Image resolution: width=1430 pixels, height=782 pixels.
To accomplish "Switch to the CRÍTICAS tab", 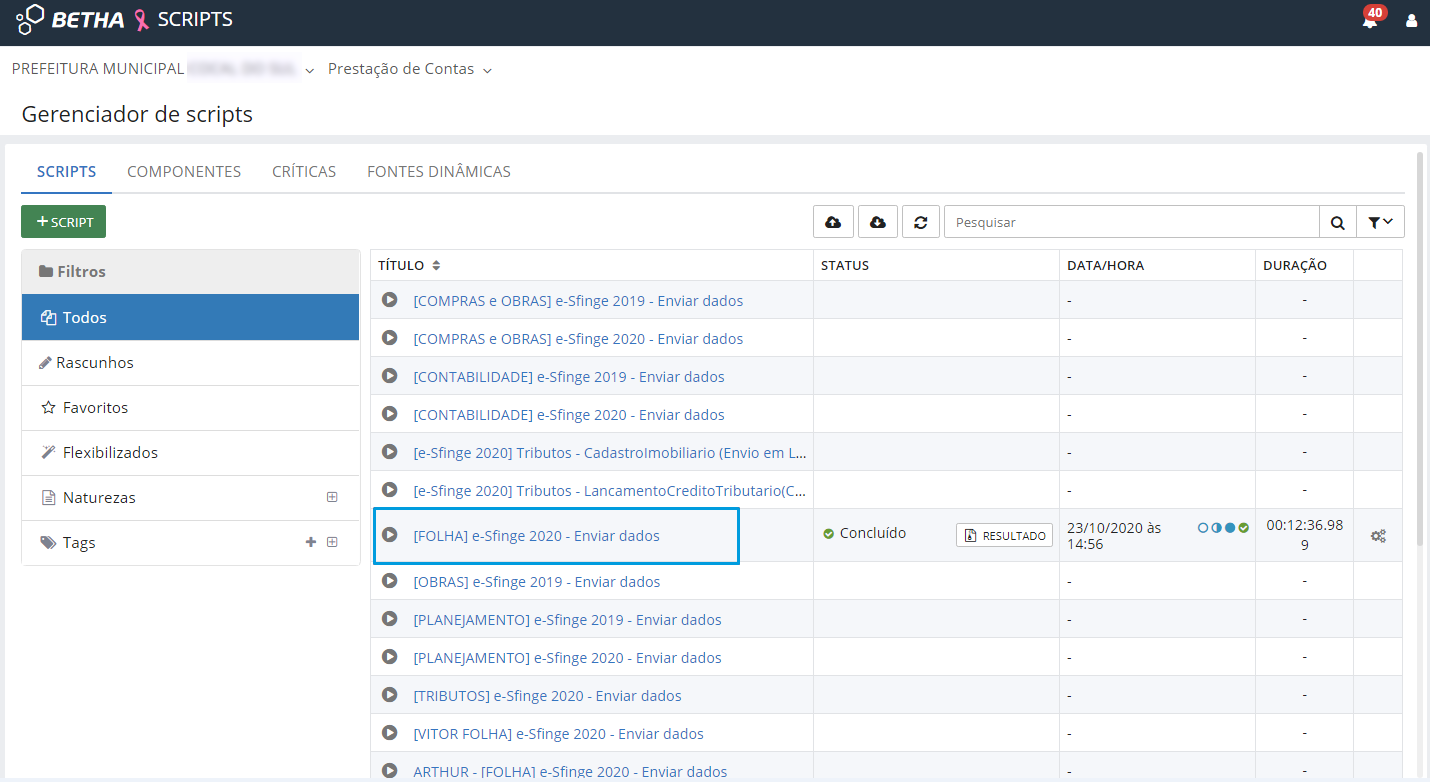I will [304, 171].
